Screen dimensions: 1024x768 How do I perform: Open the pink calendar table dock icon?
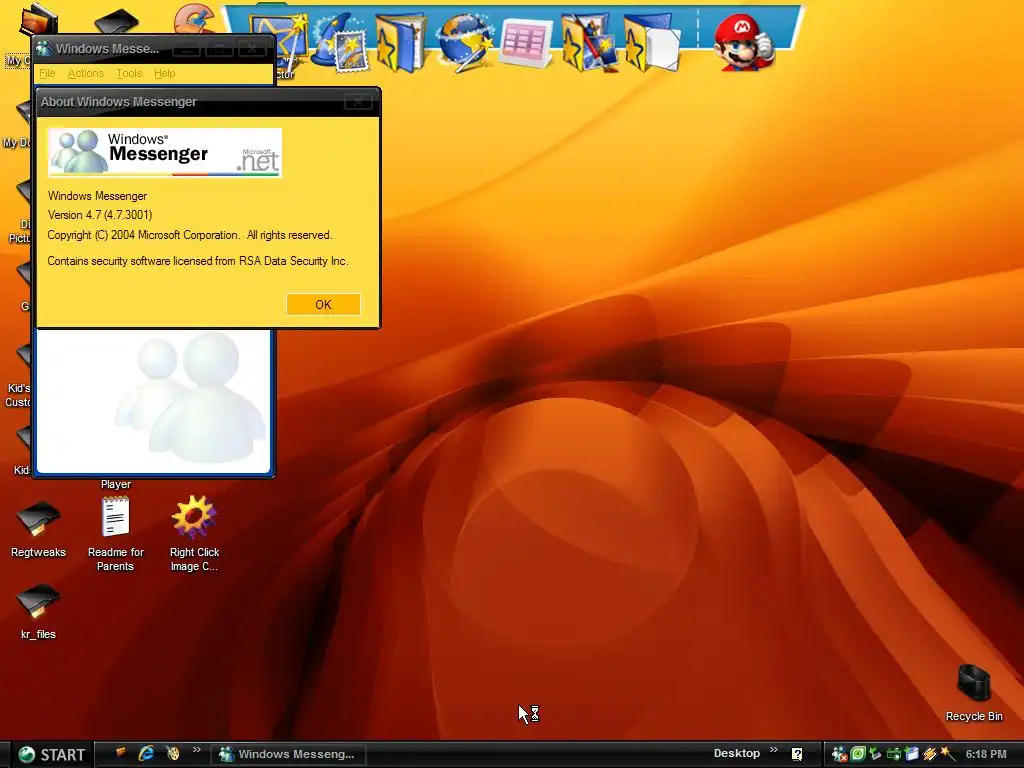(x=526, y=42)
